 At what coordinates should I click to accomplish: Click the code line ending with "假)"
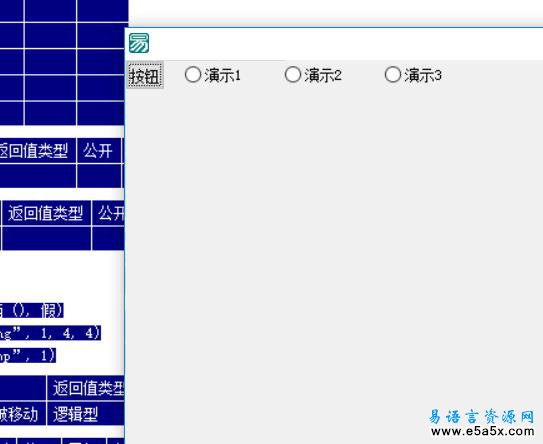(x=32, y=311)
